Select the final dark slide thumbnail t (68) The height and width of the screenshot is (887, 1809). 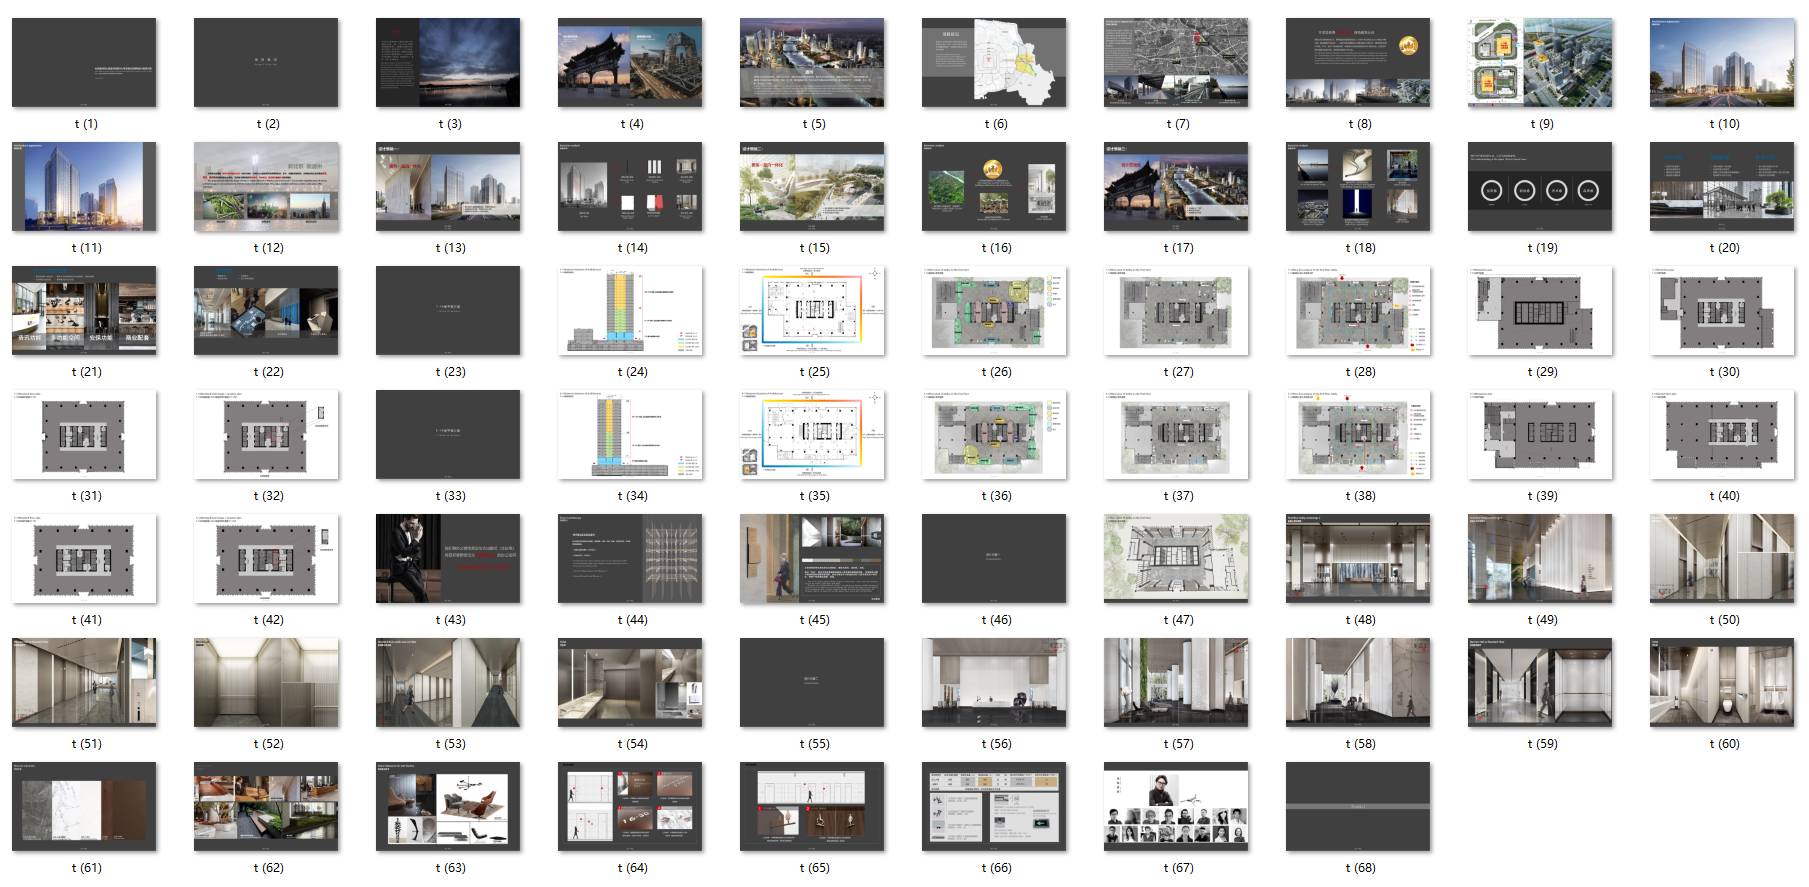pyautogui.click(x=1358, y=806)
